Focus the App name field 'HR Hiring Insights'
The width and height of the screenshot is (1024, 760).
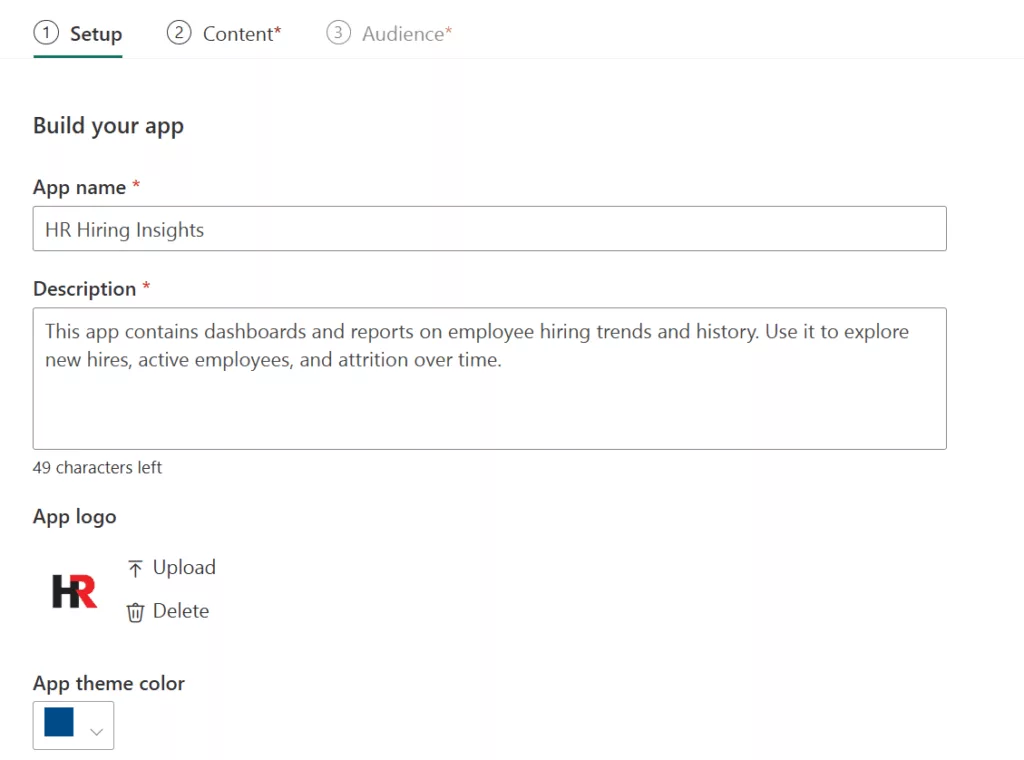[489, 229]
